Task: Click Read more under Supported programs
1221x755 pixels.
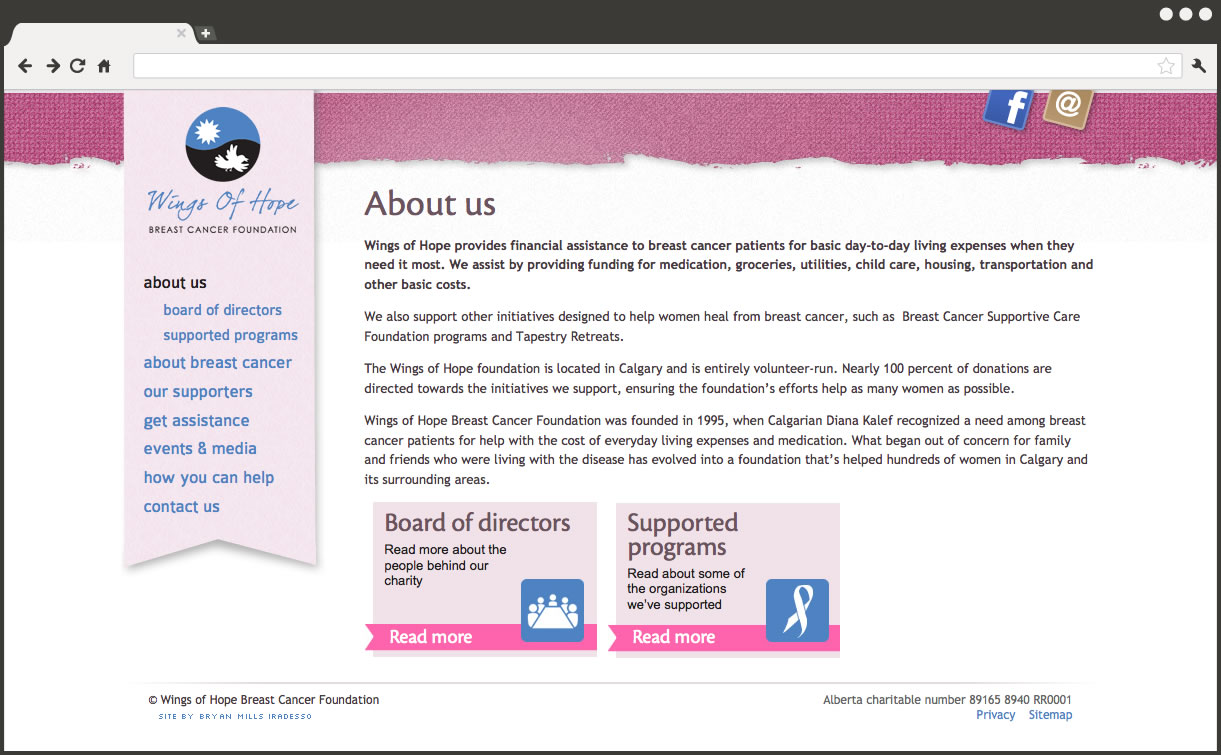Action: (x=673, y=637)
